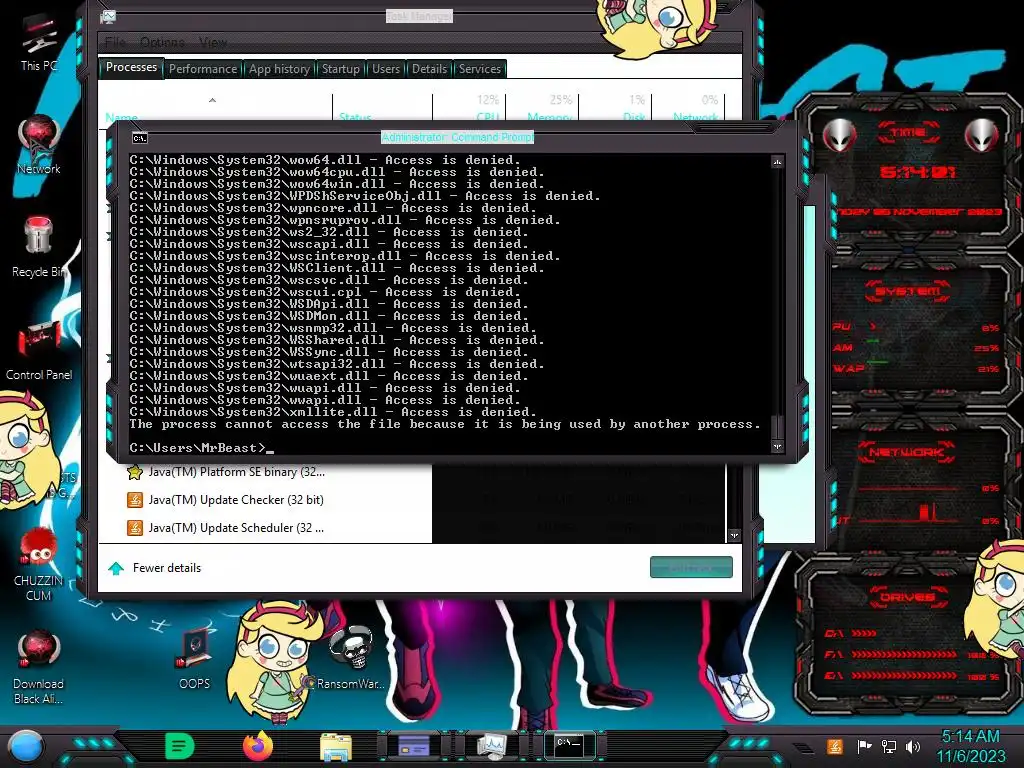Switch to the Performance tab
This screenshot has width=1024, height=768.
(x=203, y=69)
